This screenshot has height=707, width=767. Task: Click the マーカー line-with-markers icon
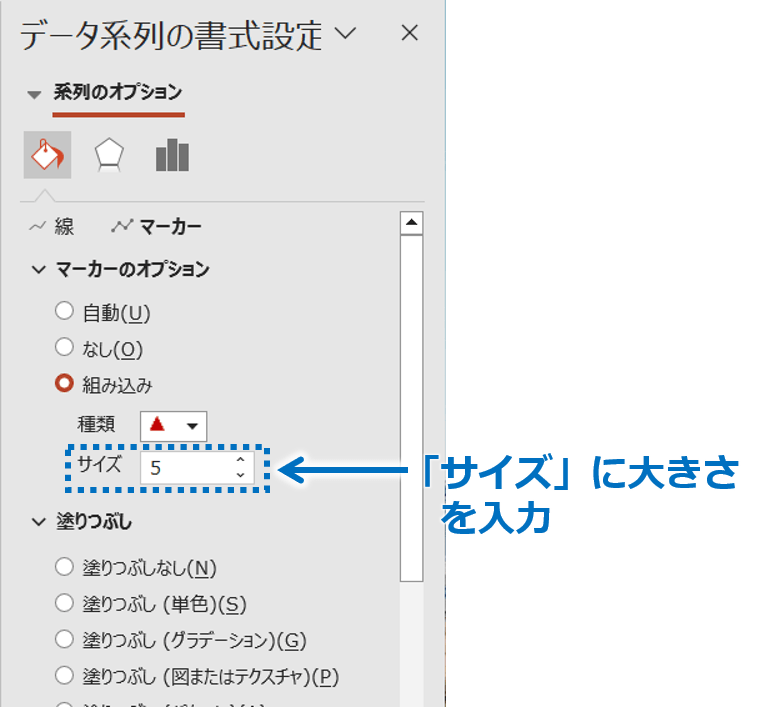[x=122, y=226]
